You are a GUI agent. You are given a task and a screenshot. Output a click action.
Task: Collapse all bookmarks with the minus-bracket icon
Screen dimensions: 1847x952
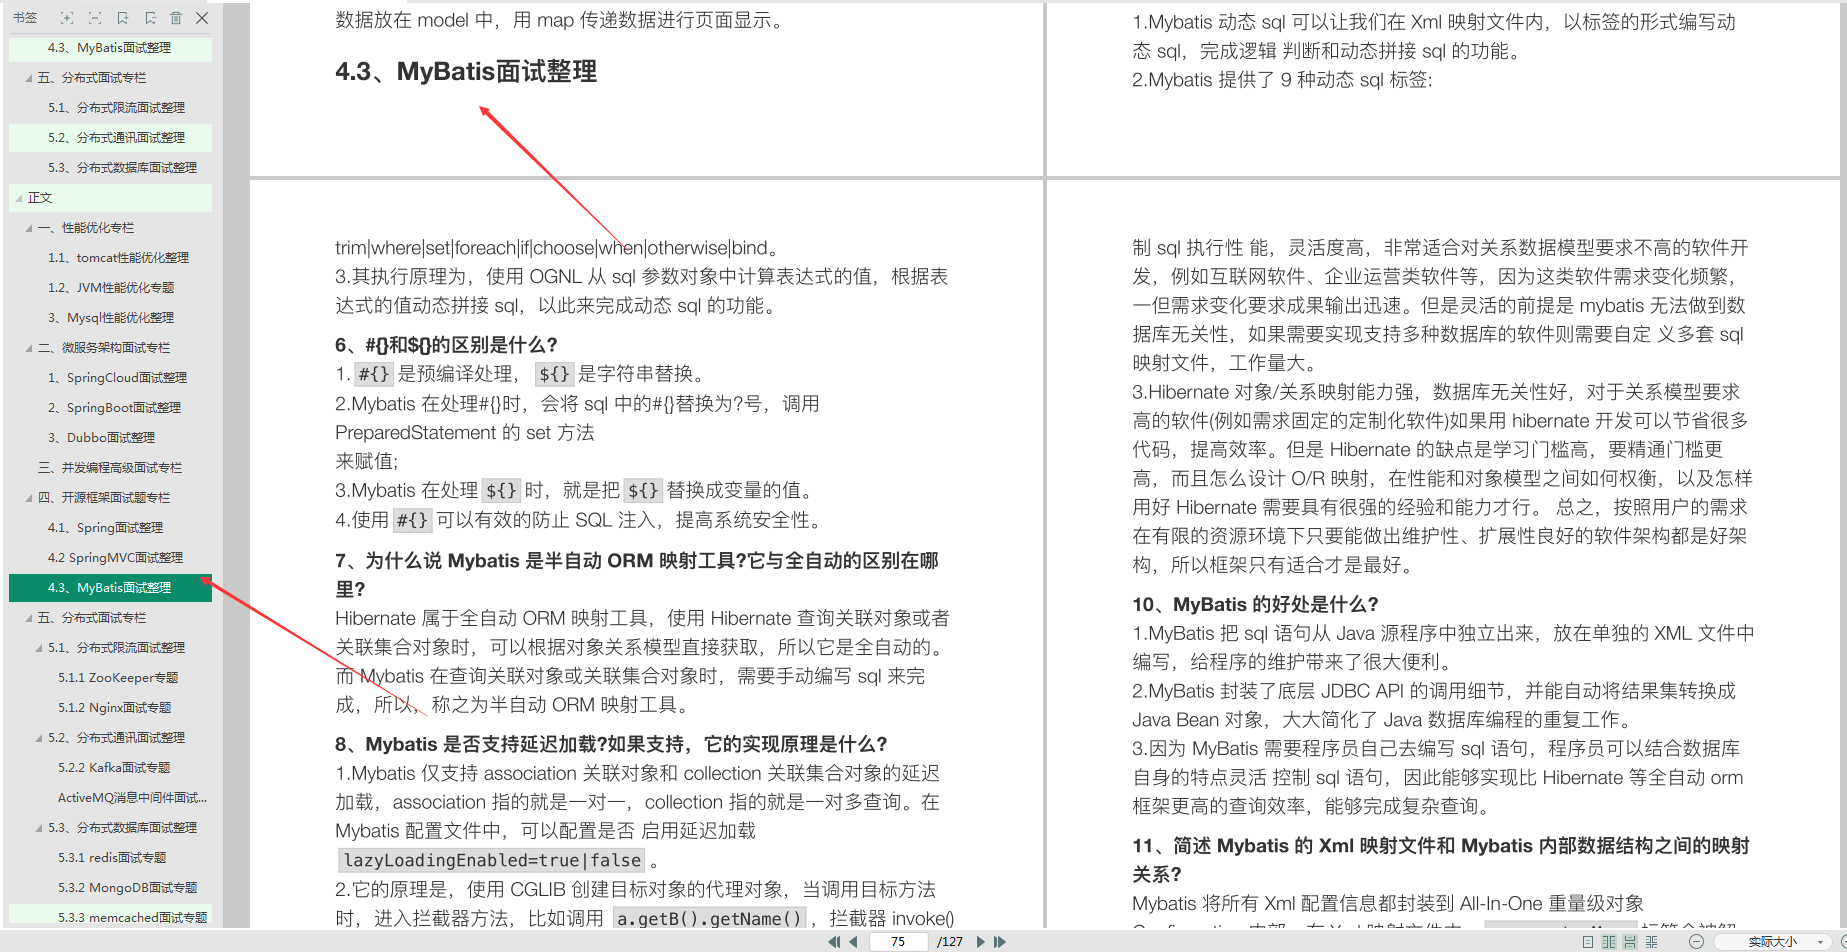[x=95, y=18]
